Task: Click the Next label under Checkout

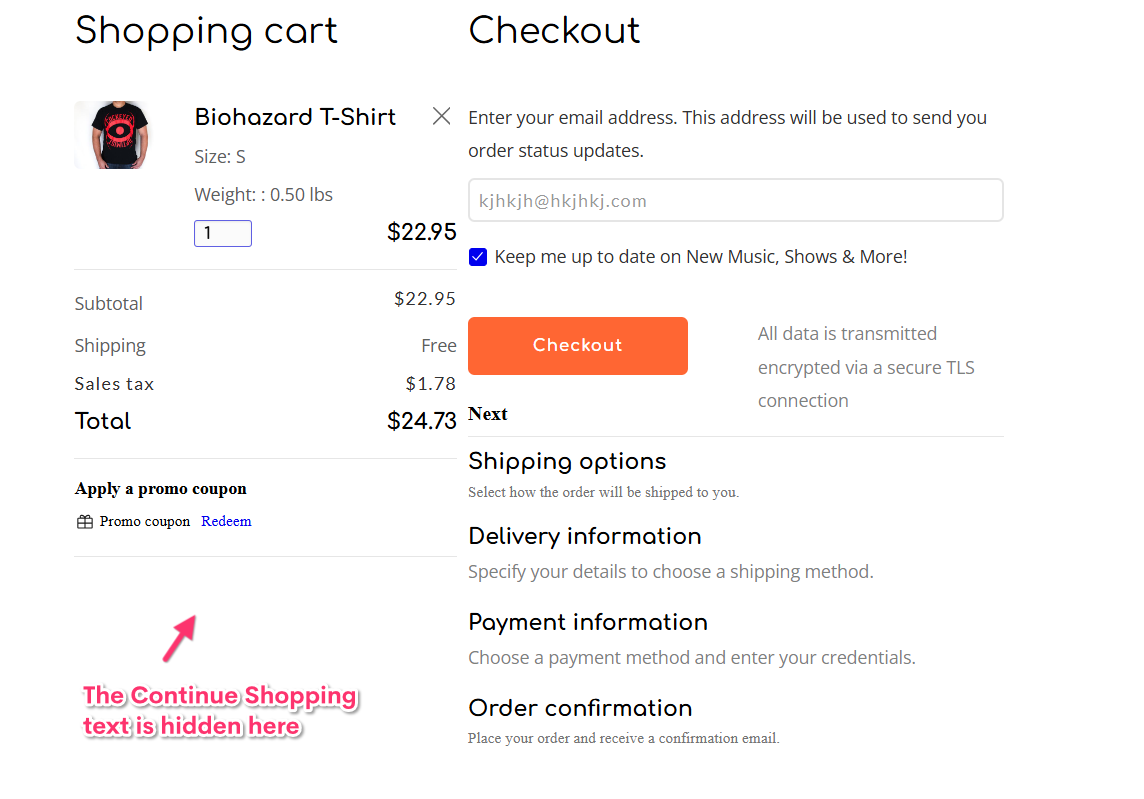Action: pyautogui.click(x=488, y=414)
